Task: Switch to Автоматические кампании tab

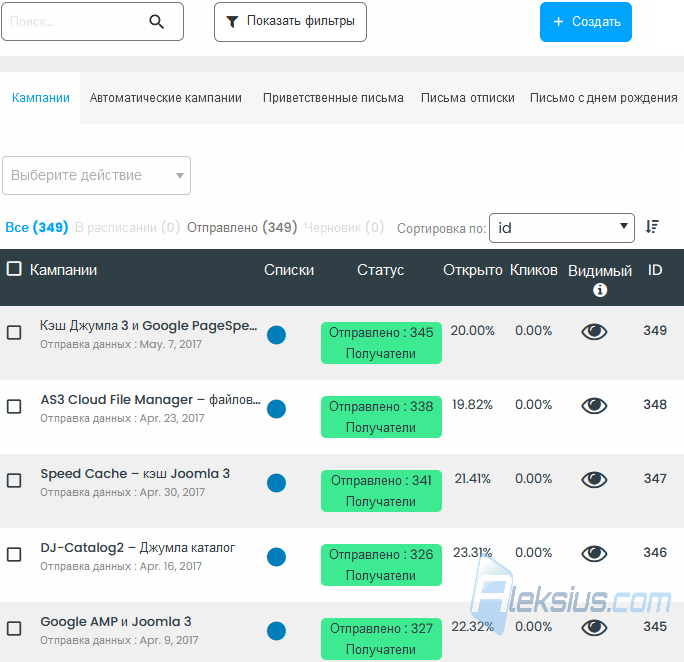Action: point(165,98)
